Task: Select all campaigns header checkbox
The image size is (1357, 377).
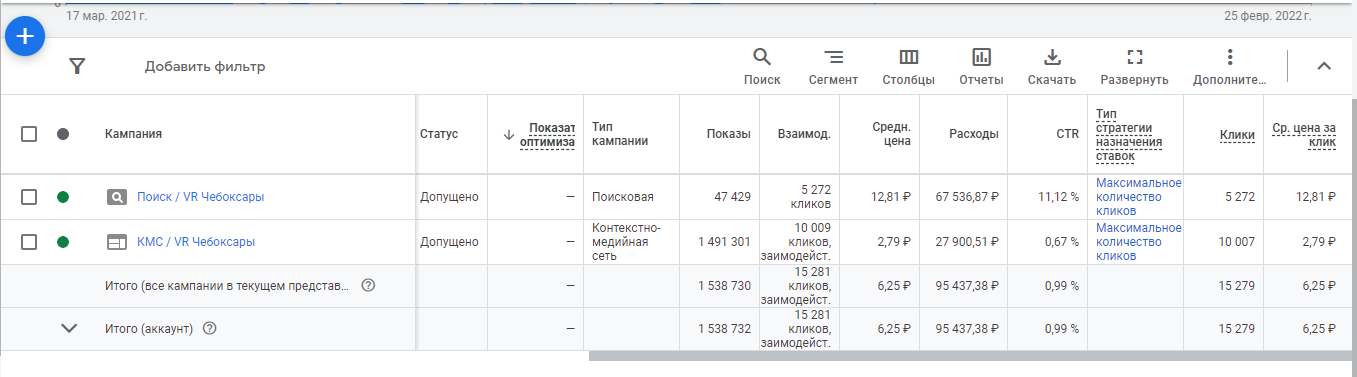Action: point(29,134)
